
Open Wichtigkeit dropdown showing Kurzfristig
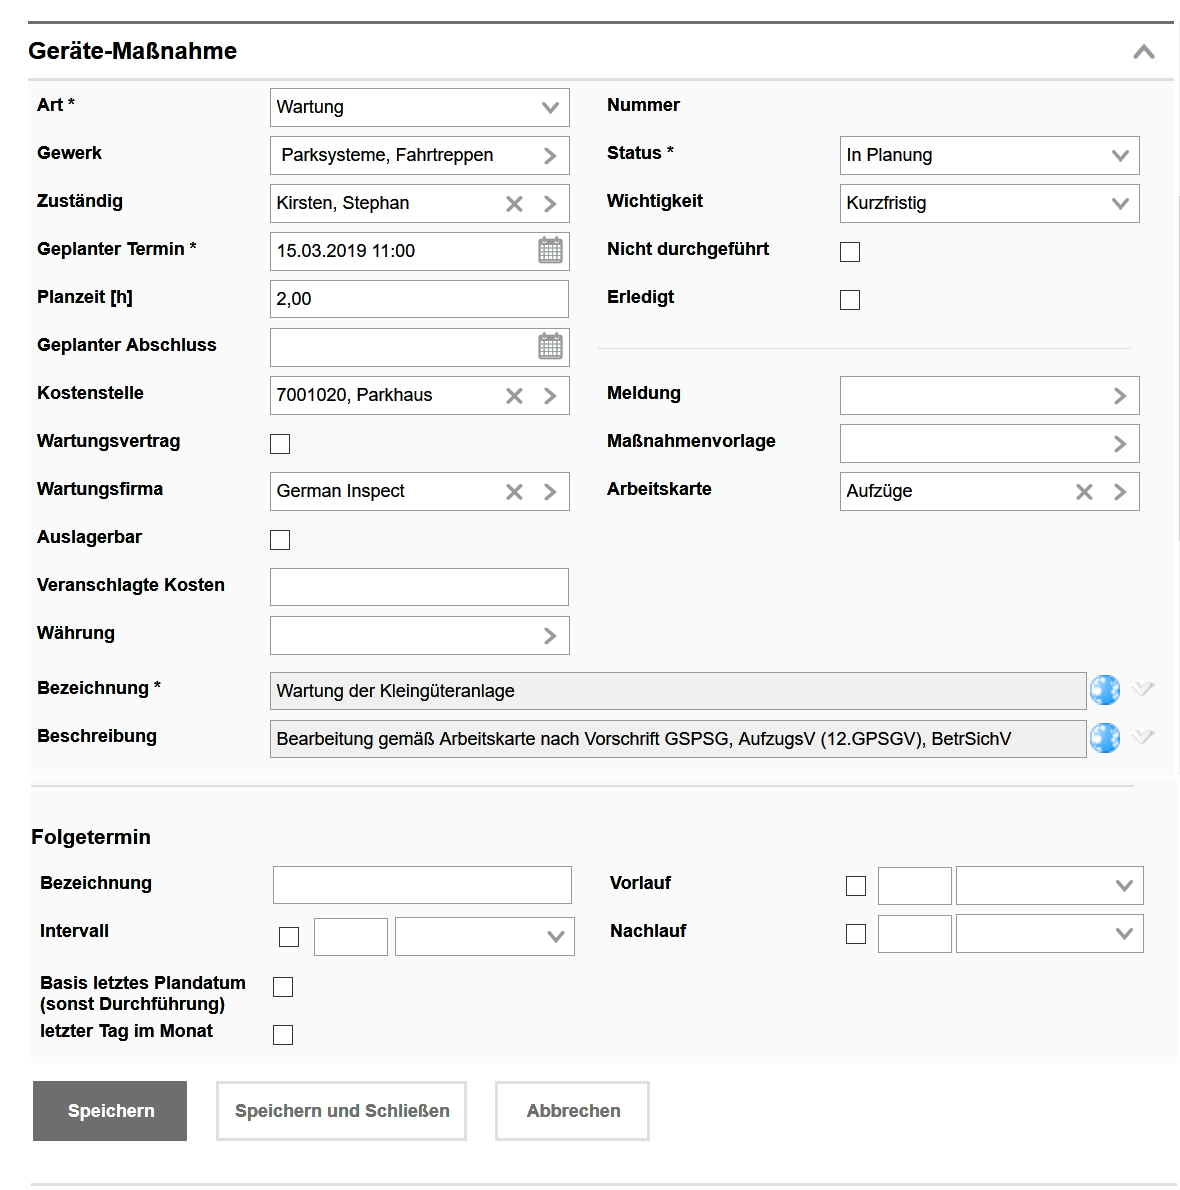point(989,203)
